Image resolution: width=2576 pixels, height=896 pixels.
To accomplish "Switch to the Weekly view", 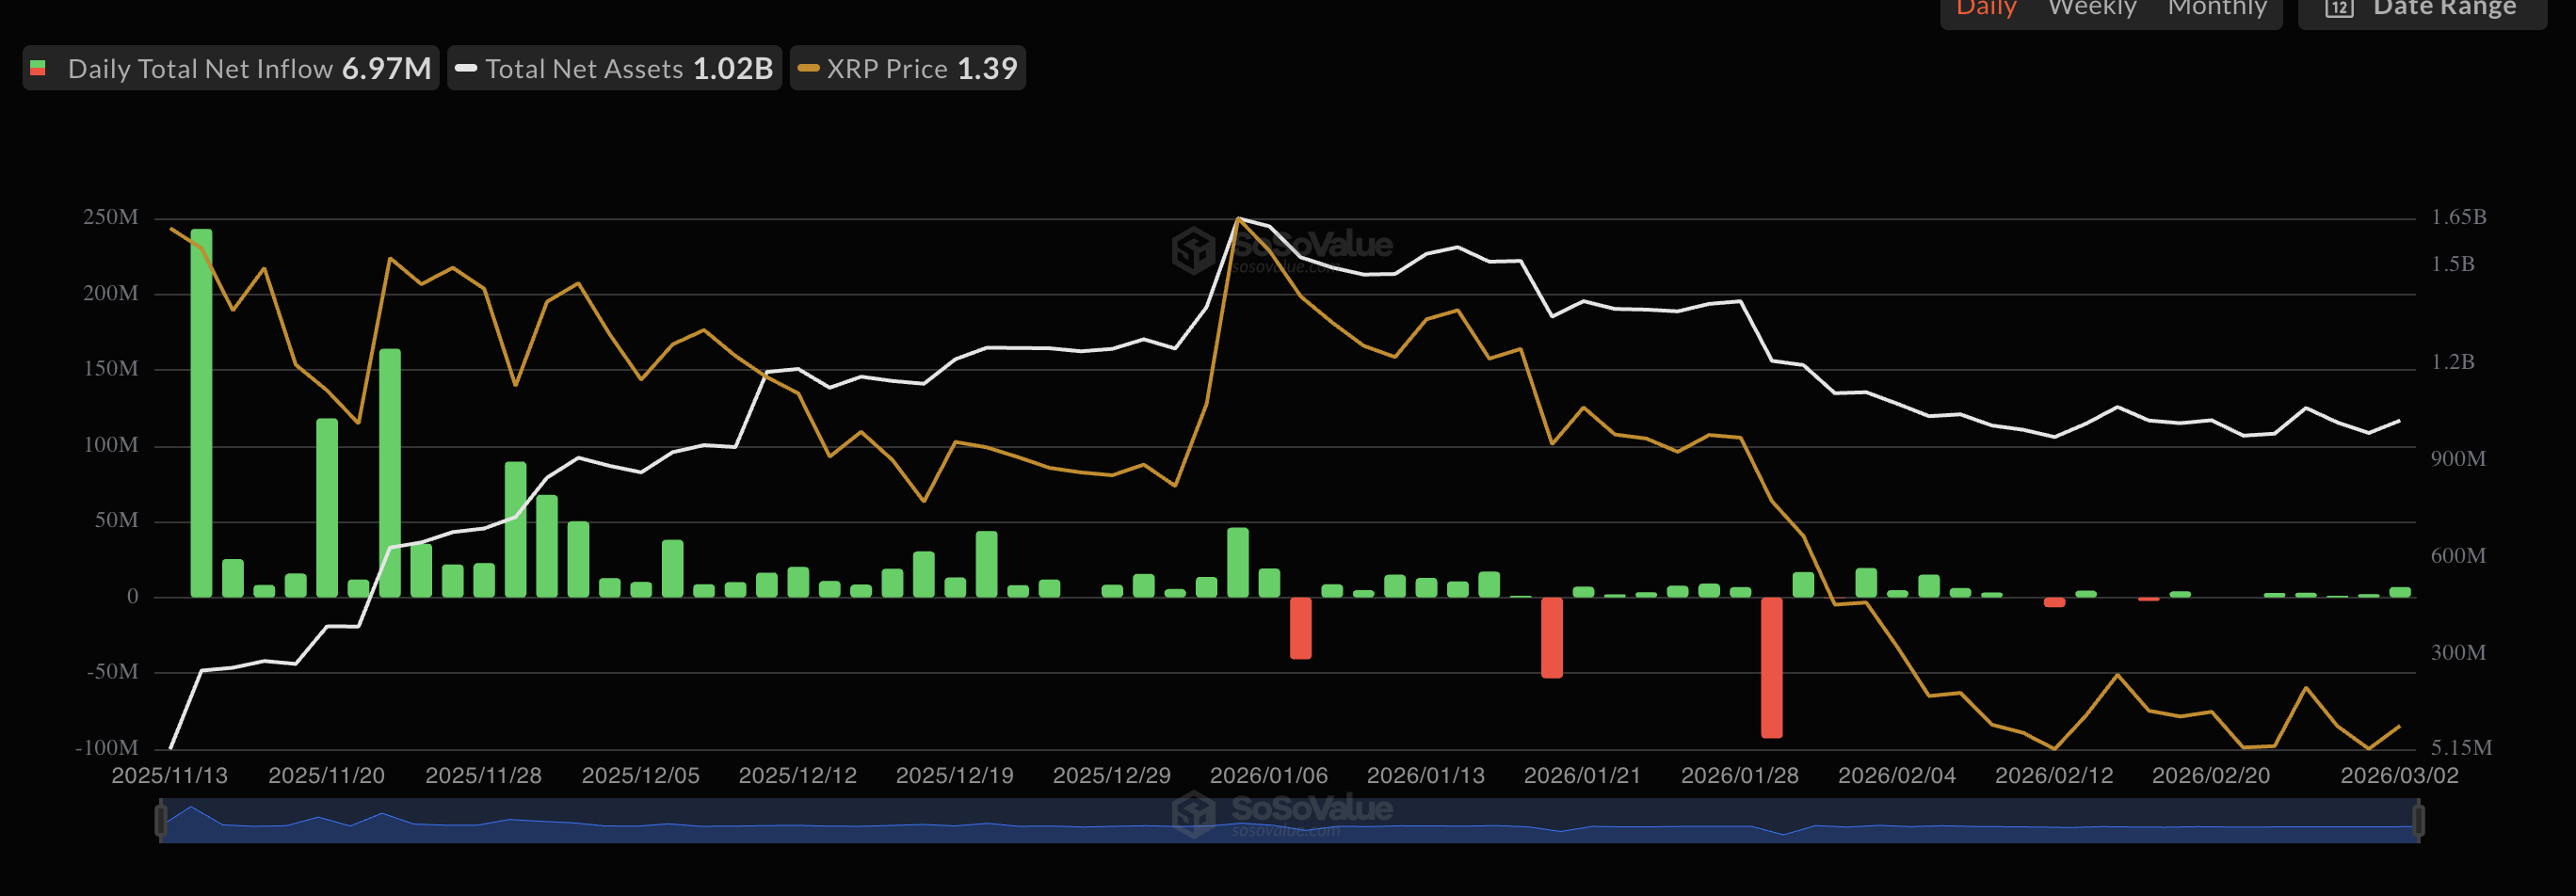I will tap(2091, 8).
